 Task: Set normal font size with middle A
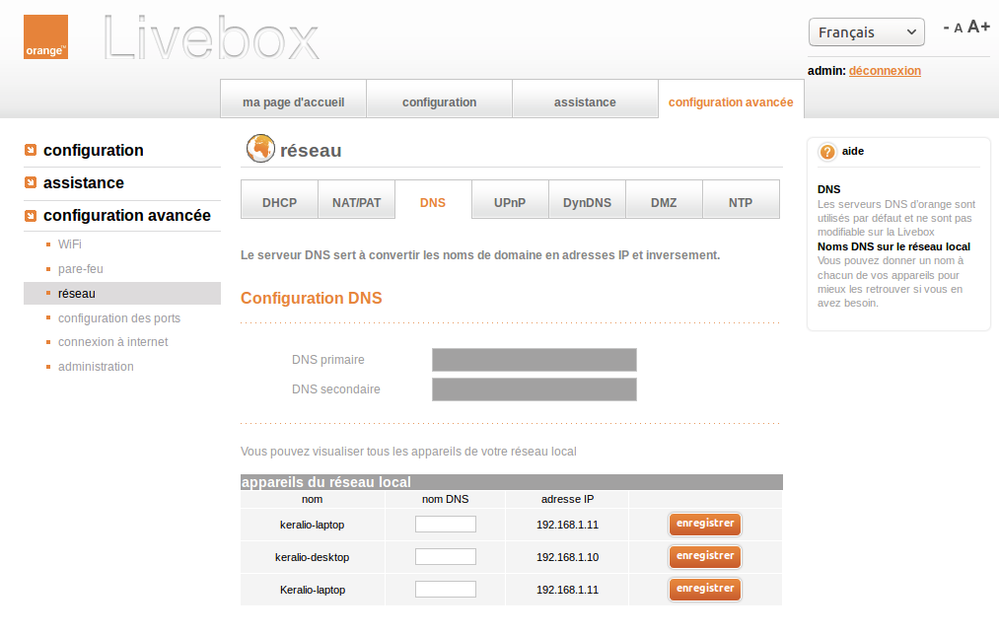958,28
